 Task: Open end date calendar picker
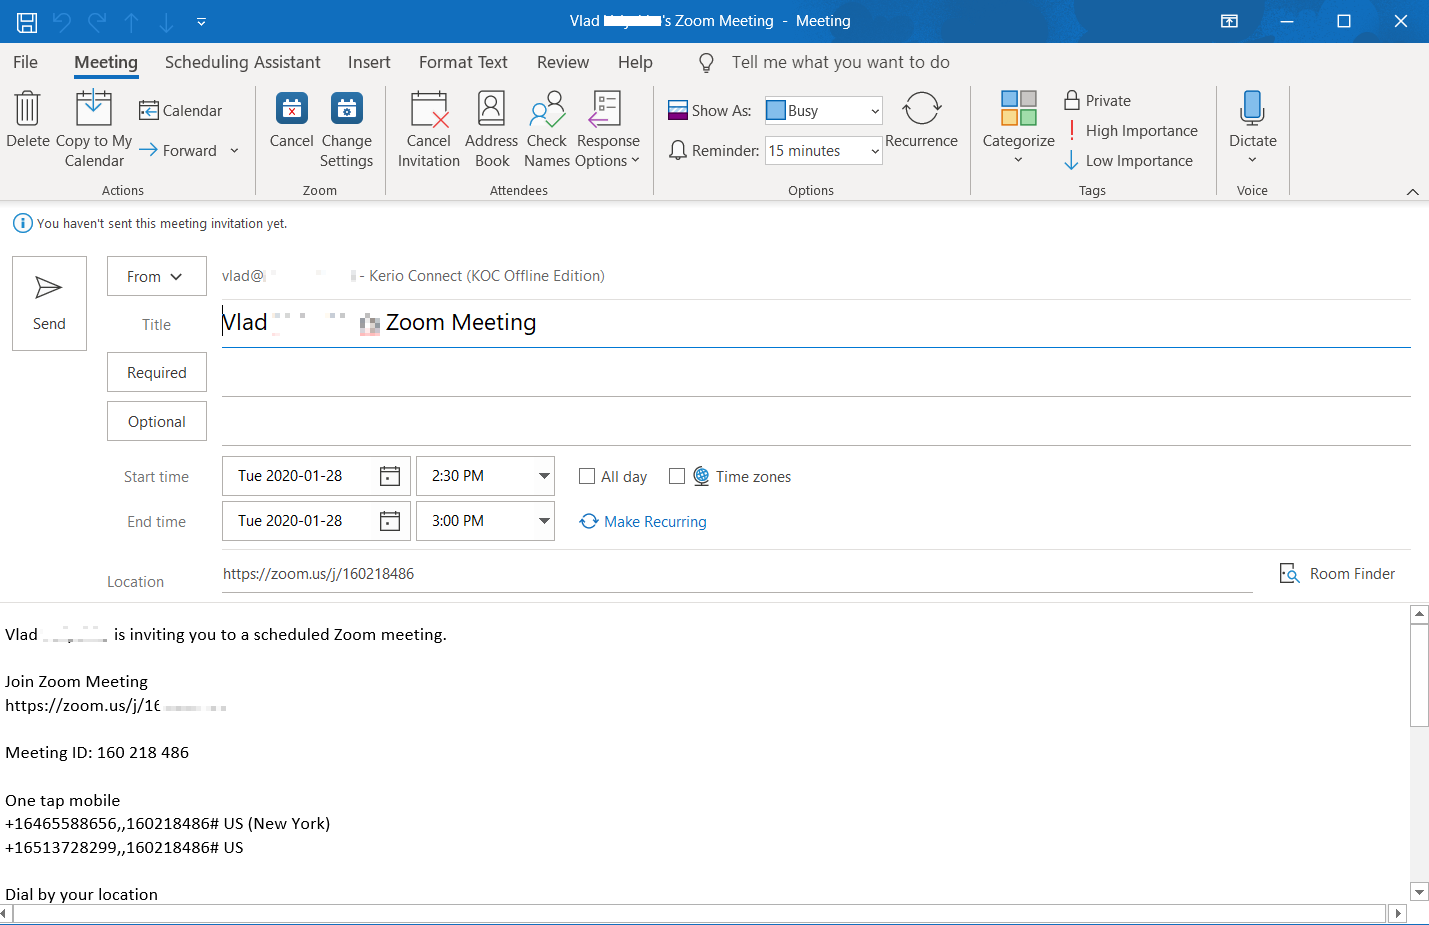pyautogui.click(x=390, y=521)
